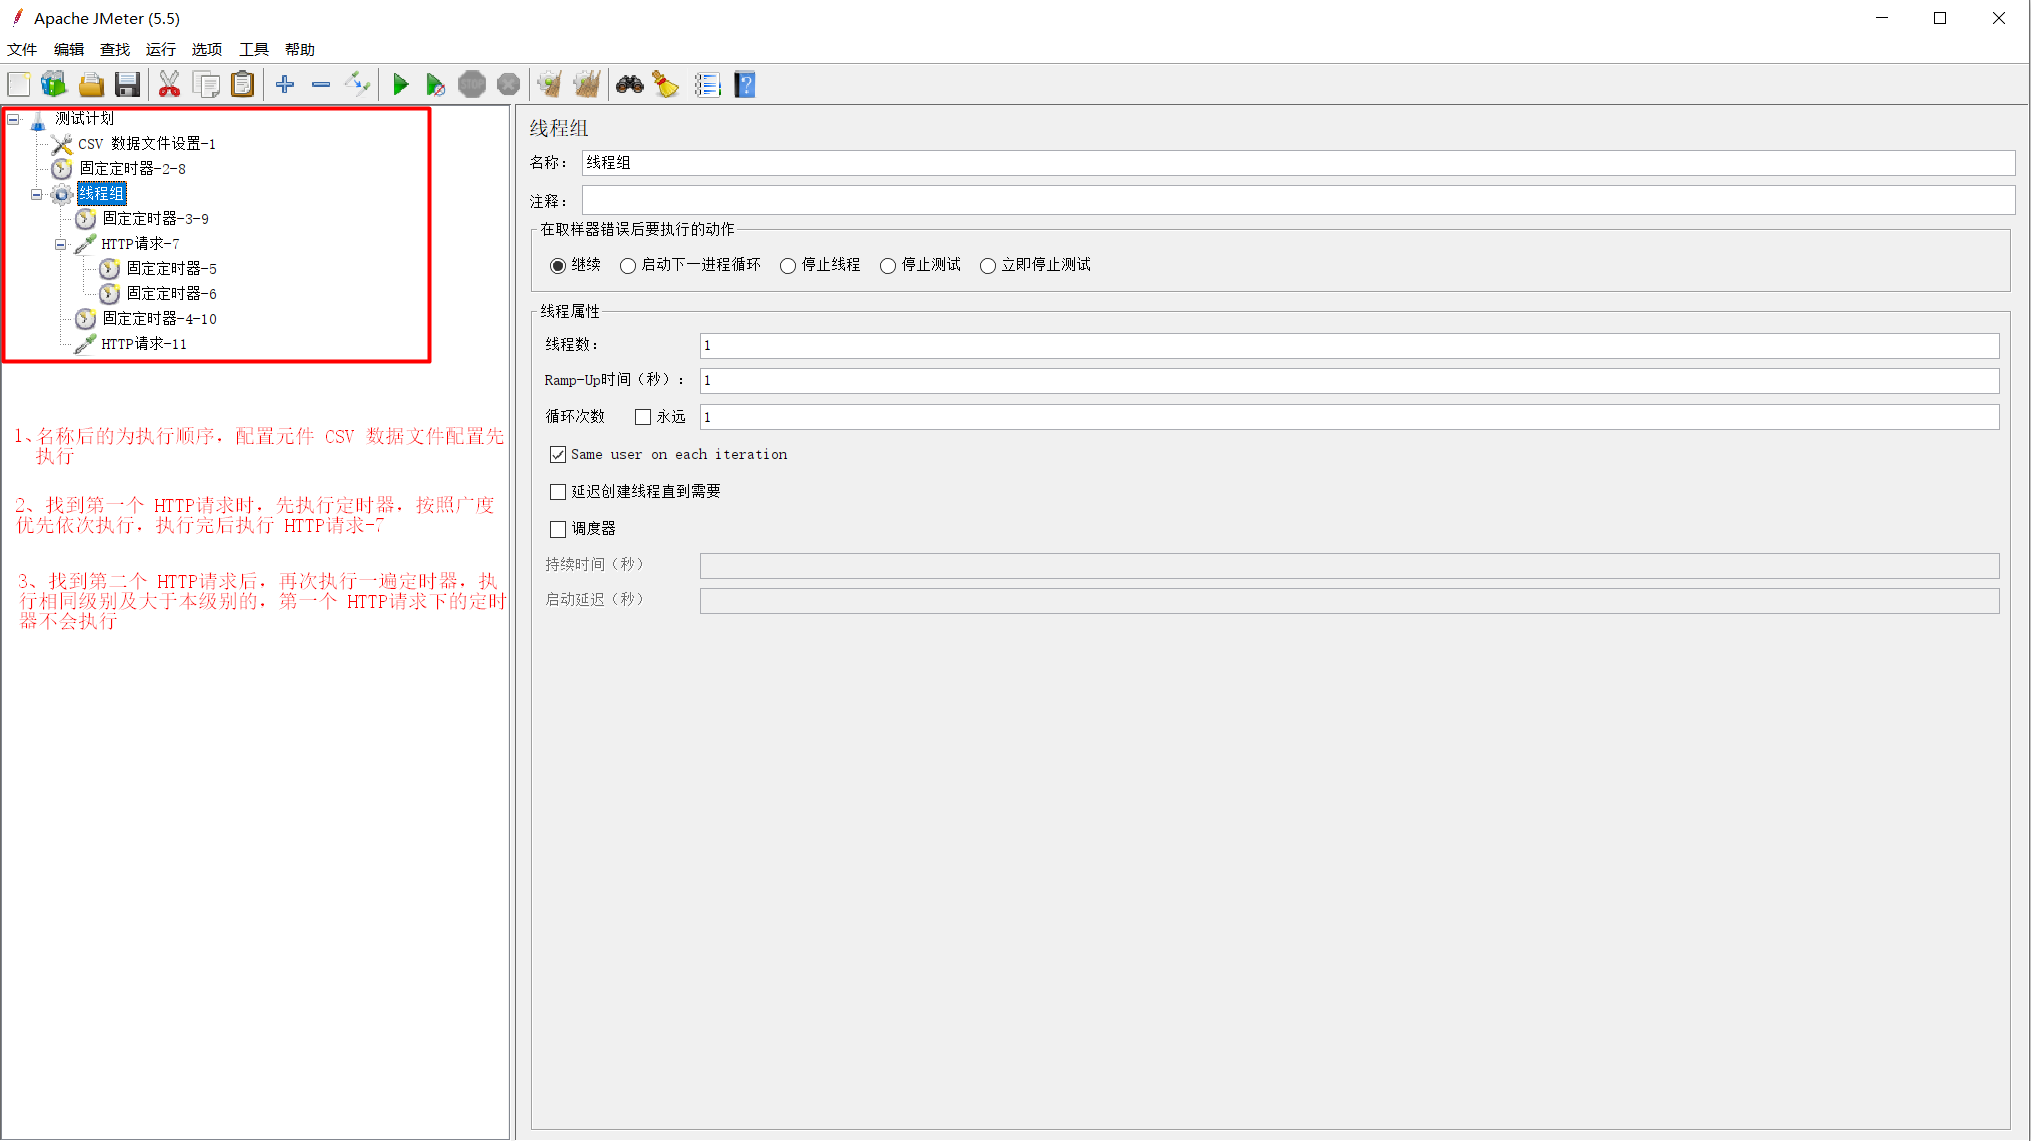Collapse the 测试计划 tree node
The image size is (2031, 1141).
[13, 119]
